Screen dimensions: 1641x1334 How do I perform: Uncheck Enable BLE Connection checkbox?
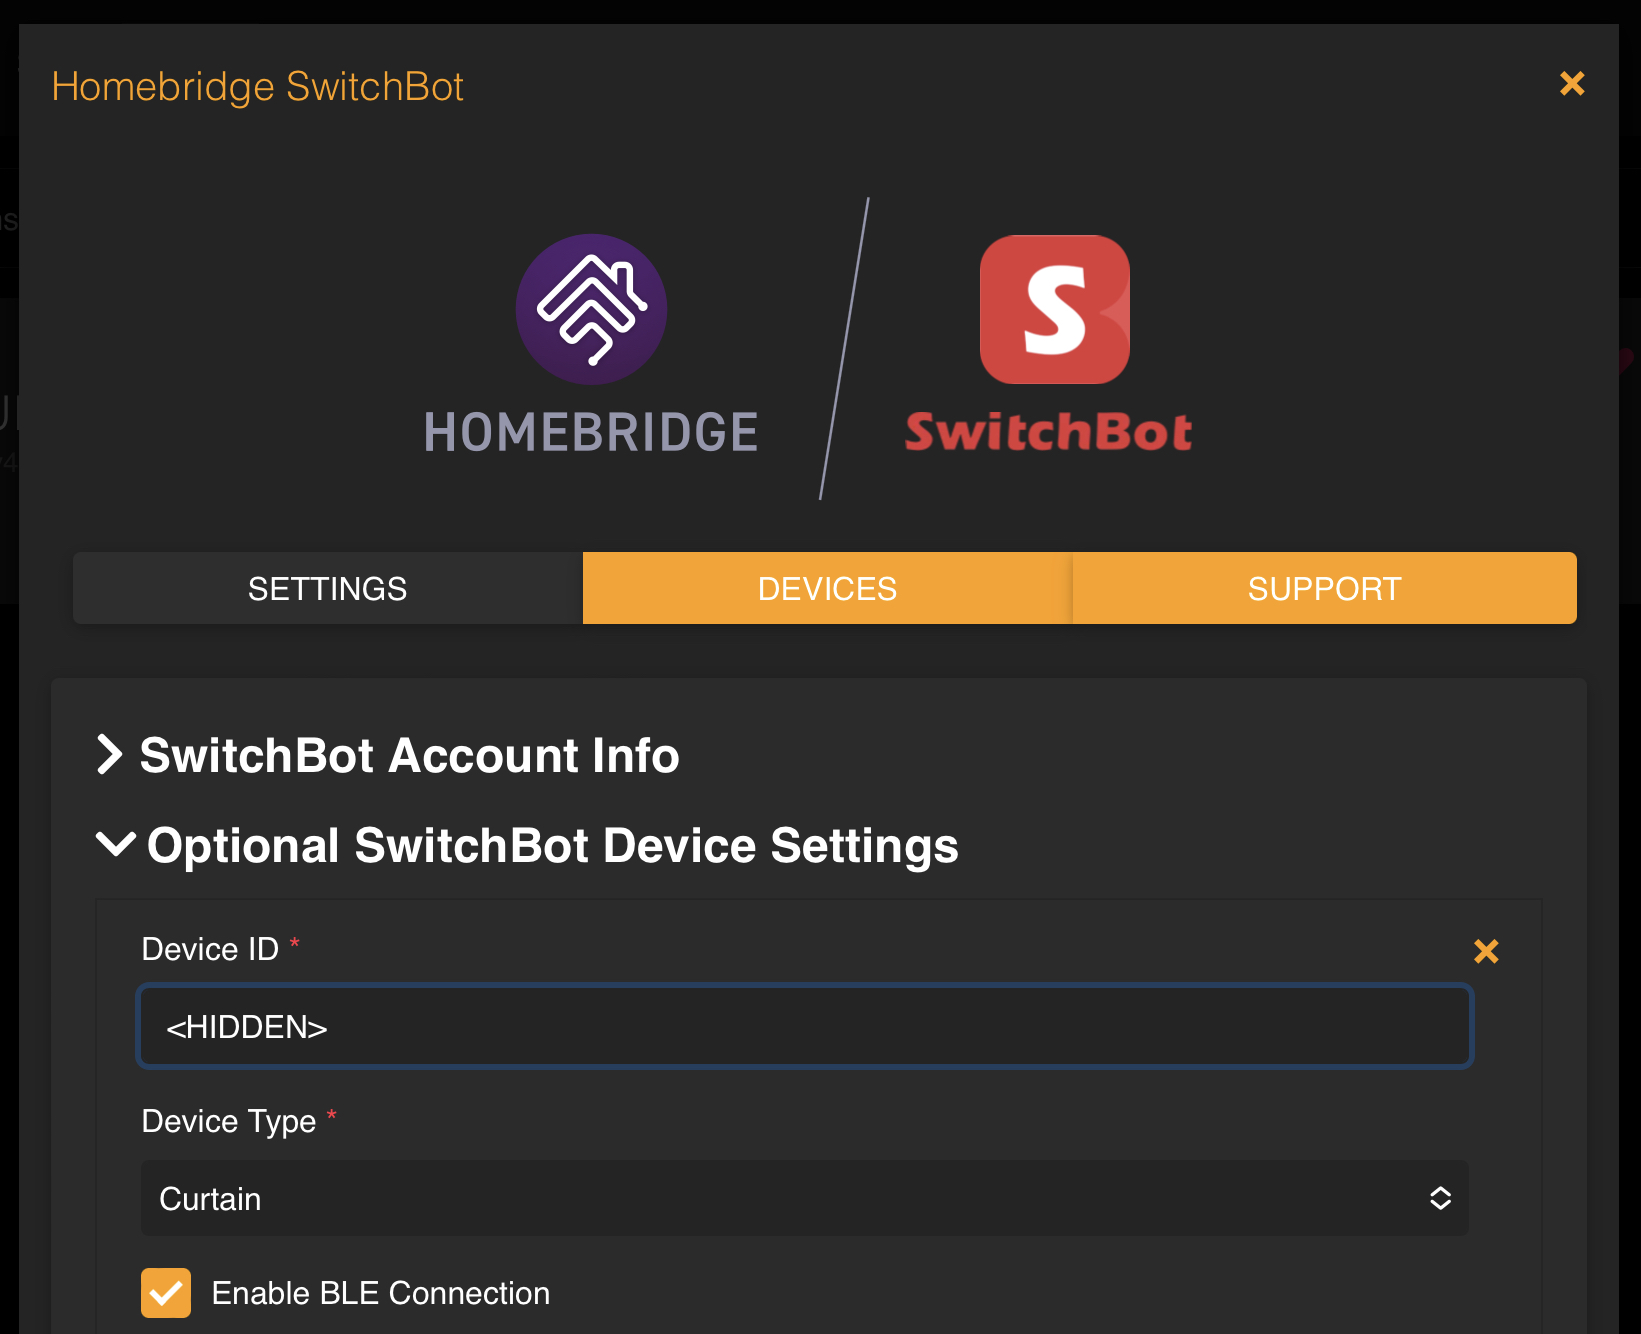[x=166, y=1293]
